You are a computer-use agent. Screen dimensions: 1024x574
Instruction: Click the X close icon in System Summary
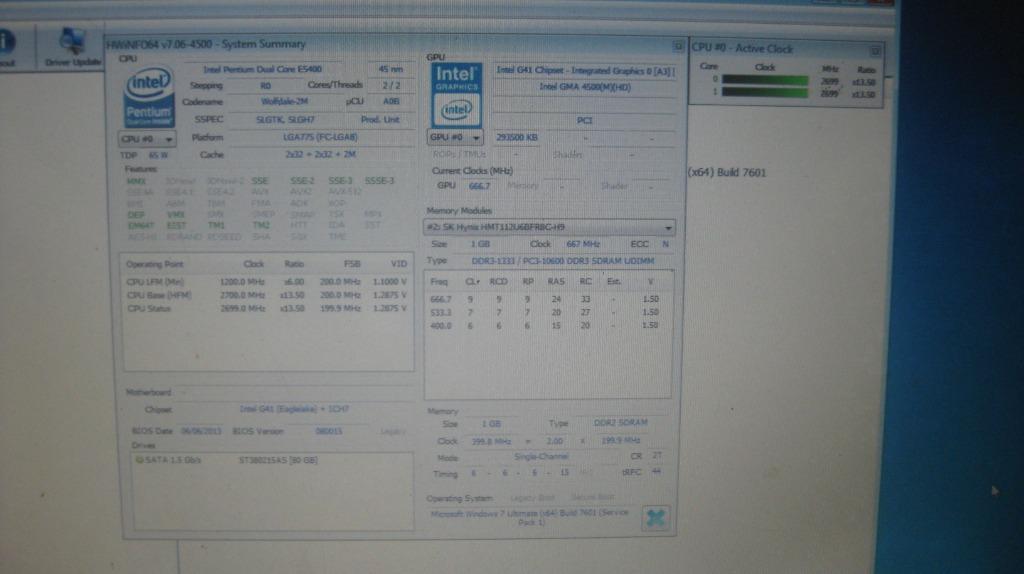[x=656, y=518]
